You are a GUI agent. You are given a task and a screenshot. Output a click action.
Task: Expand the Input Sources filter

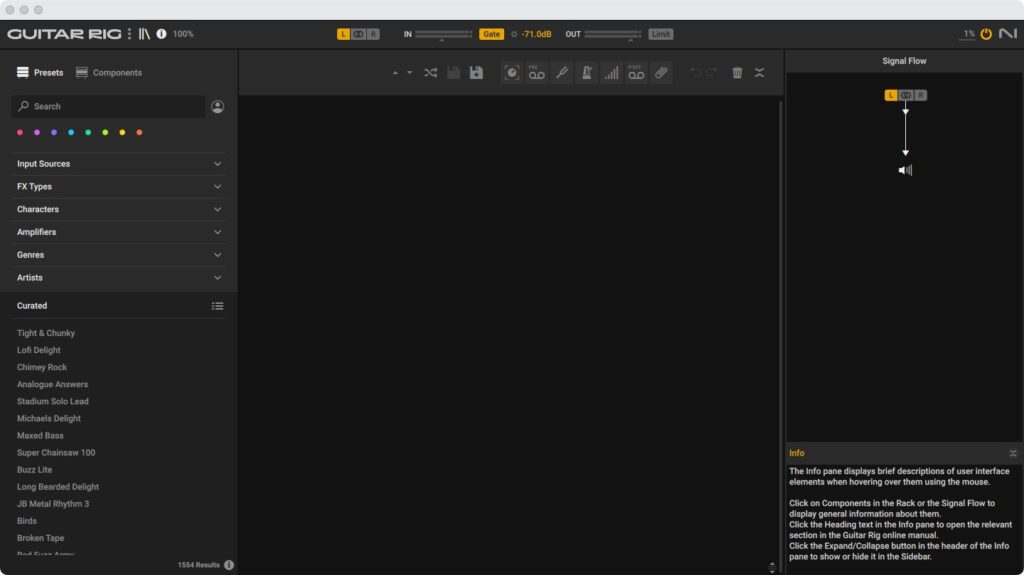click(119, 164)
